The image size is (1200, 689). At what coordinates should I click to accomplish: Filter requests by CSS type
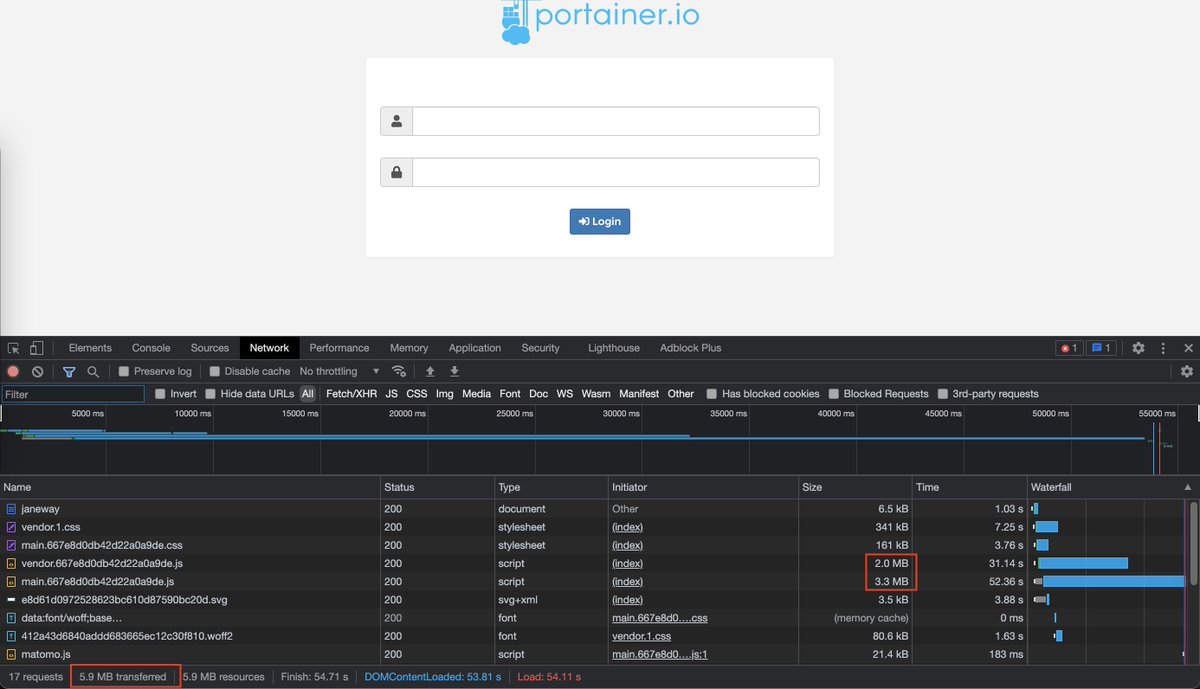coord(417,394)
